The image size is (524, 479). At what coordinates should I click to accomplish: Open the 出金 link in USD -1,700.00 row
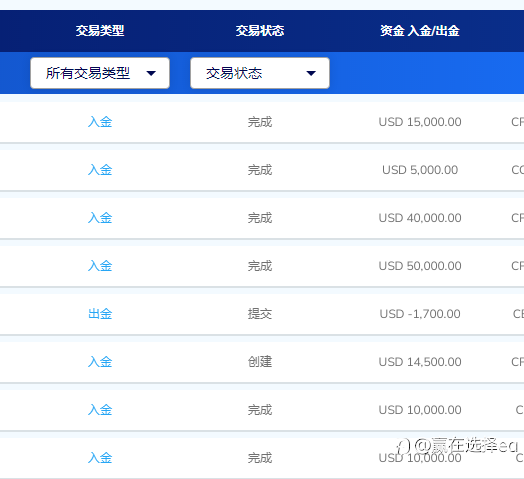tap(100, 314)
